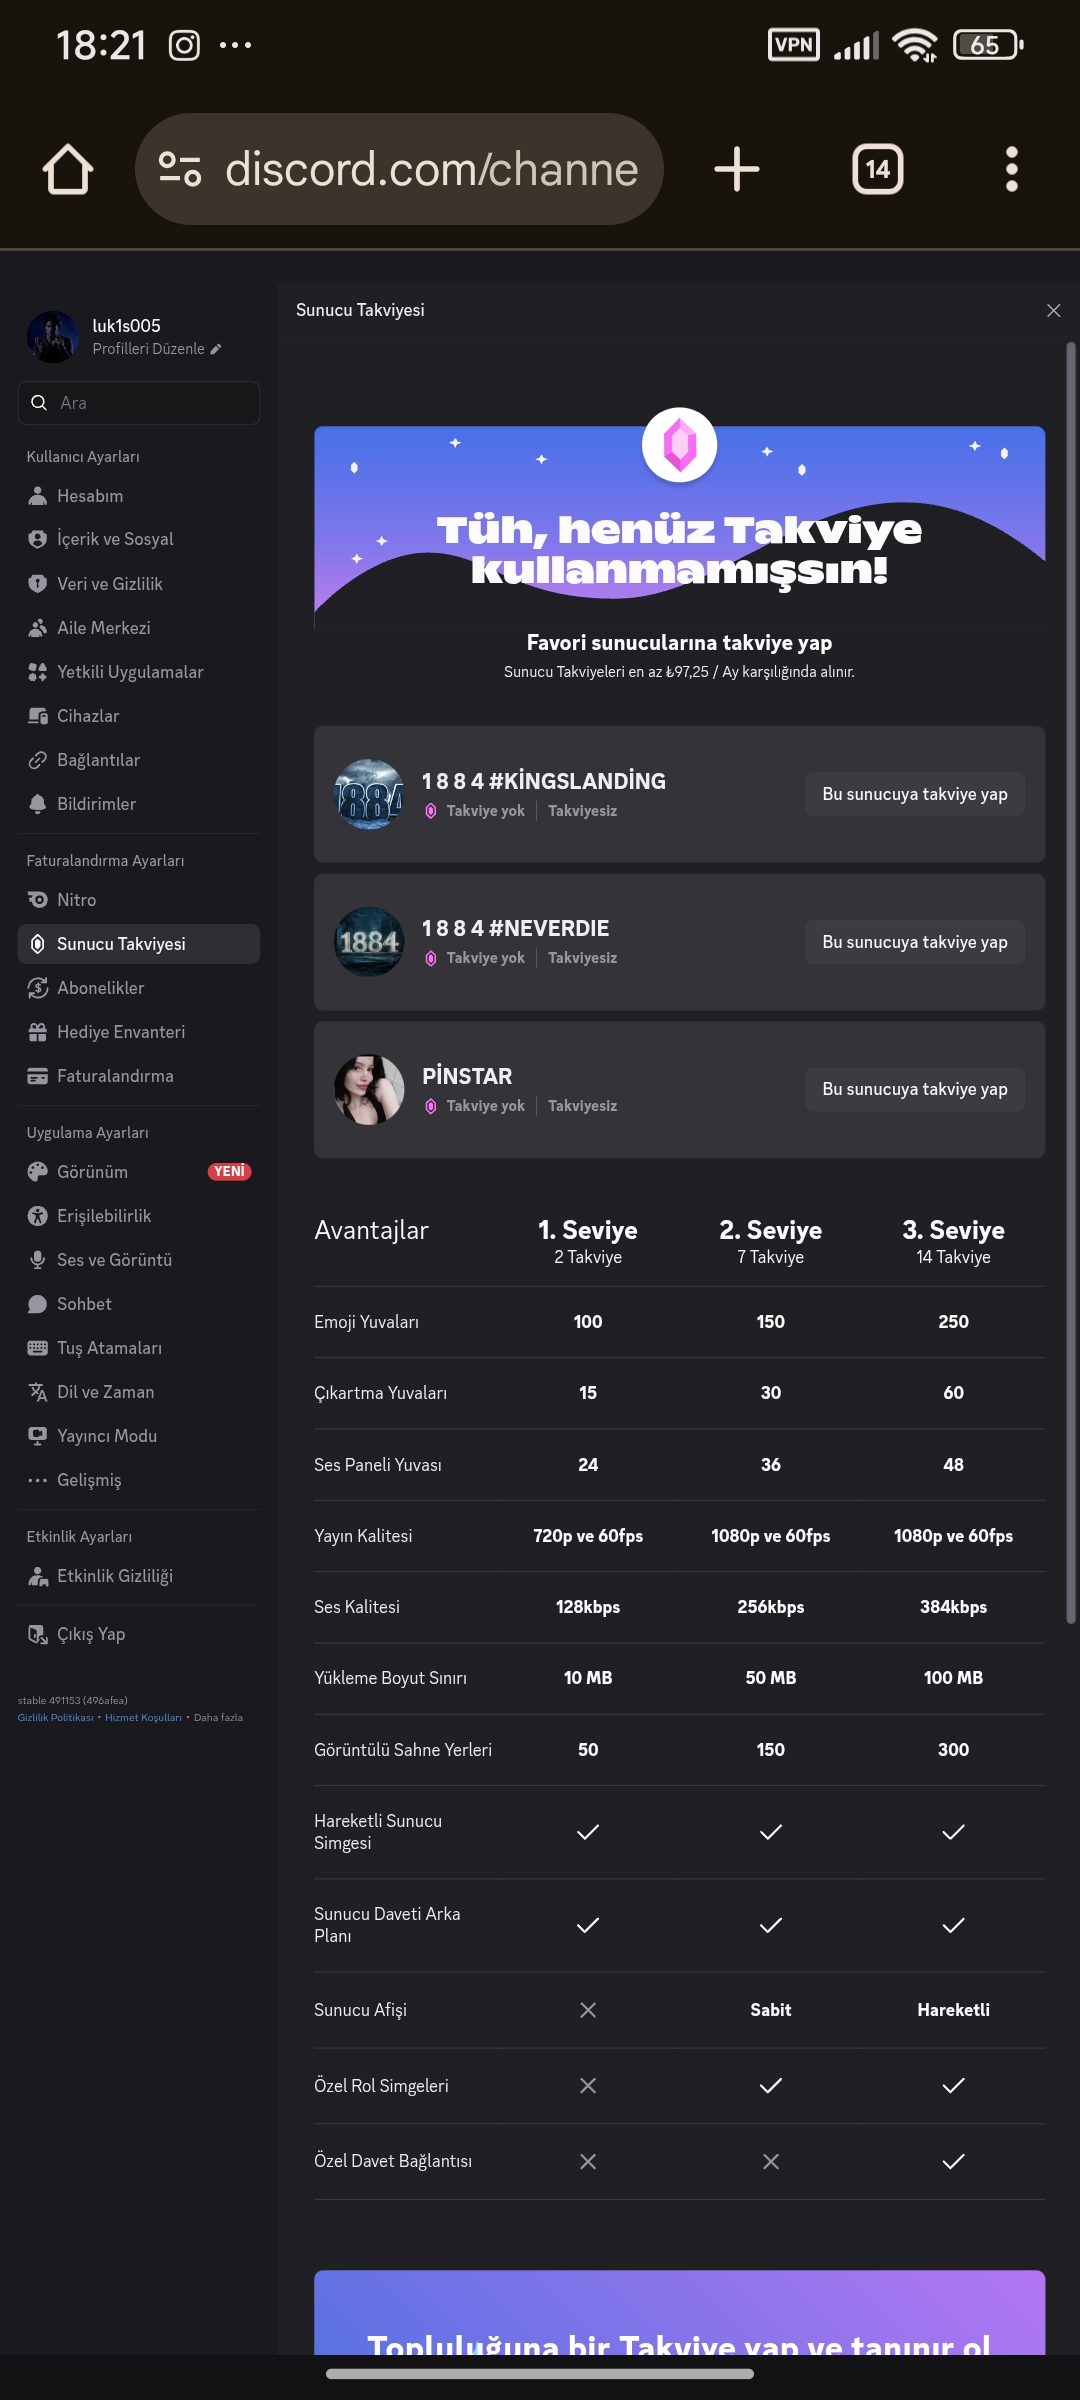The height and width of the screenshot is (2400, 1080).
Task: Click the Ses ve Görüntü microphone icon
Action: click(x=37, y=1260)
